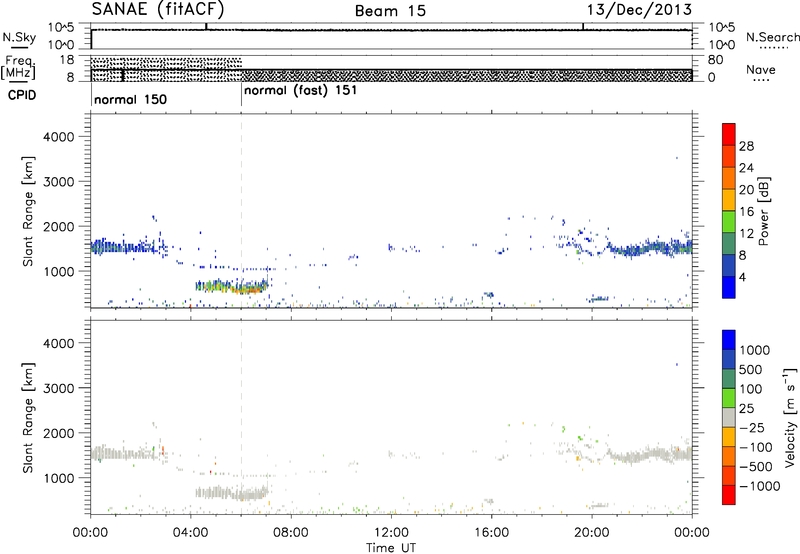Click the -1000 label on Velocity colorbar
800x554 pixels.
point(760,486)
